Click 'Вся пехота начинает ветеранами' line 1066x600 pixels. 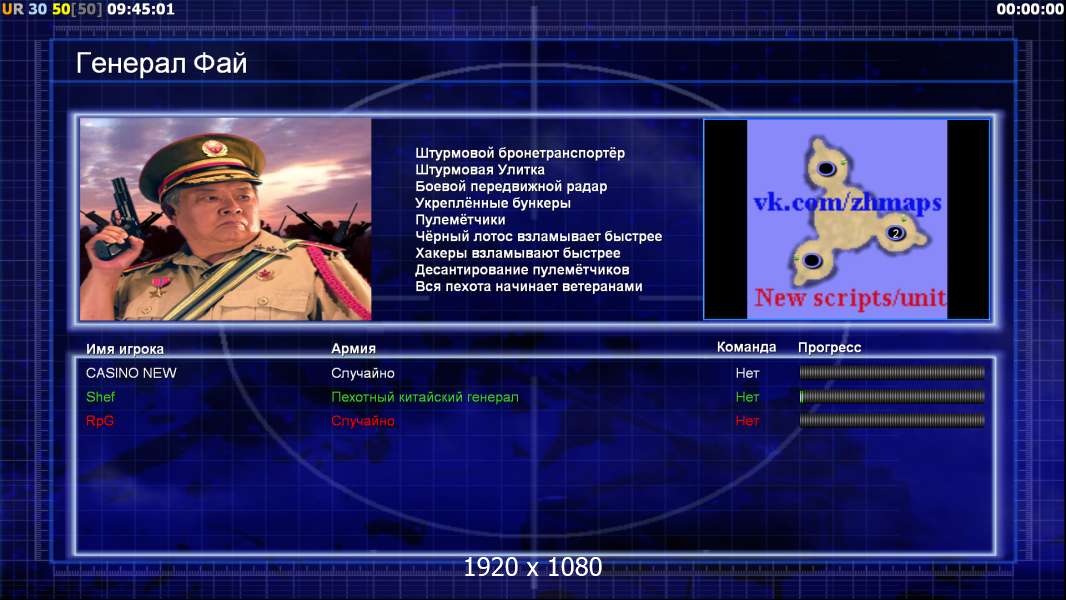529,286
